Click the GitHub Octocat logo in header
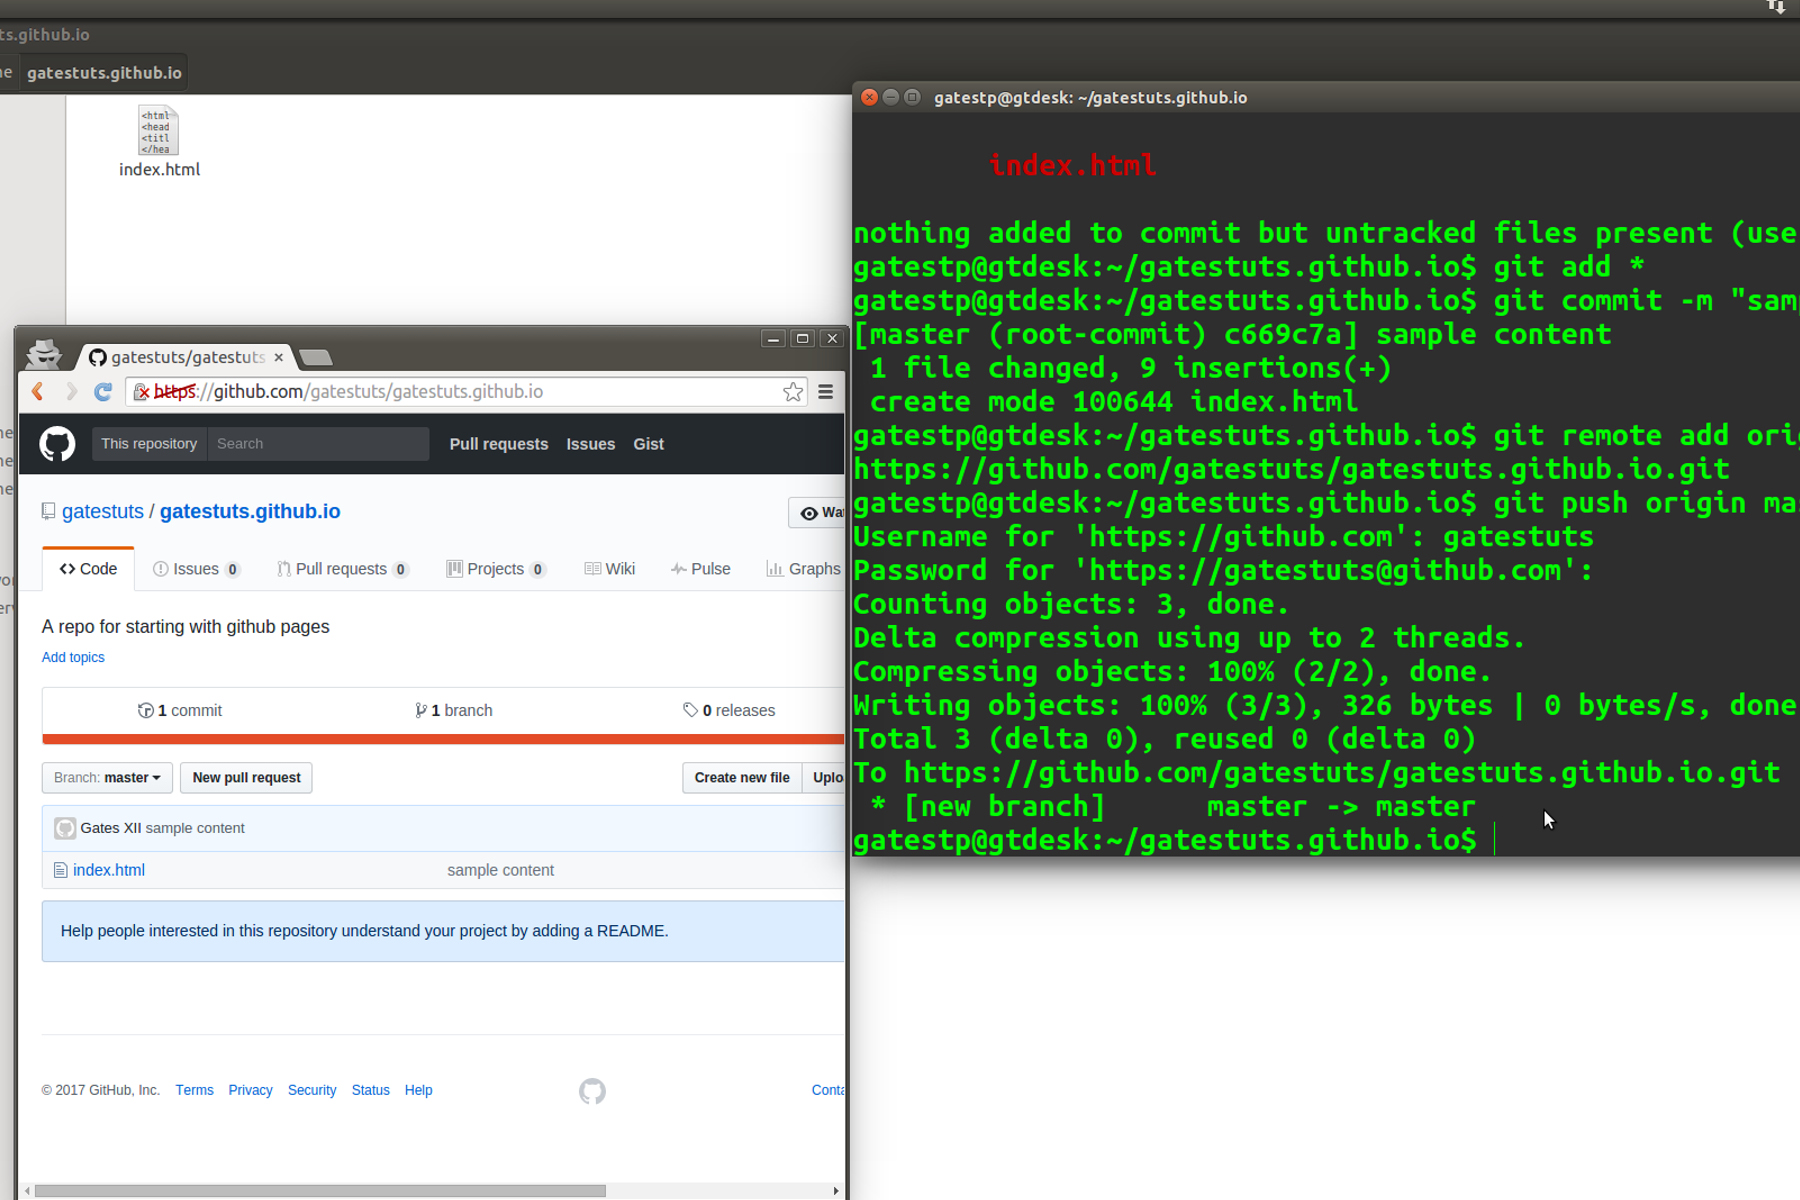The image size is (1800, 1200). click(x=57, y=444)
